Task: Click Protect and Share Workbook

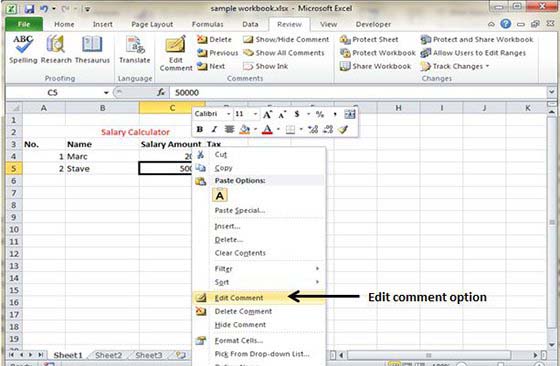Action: [477, 40]
